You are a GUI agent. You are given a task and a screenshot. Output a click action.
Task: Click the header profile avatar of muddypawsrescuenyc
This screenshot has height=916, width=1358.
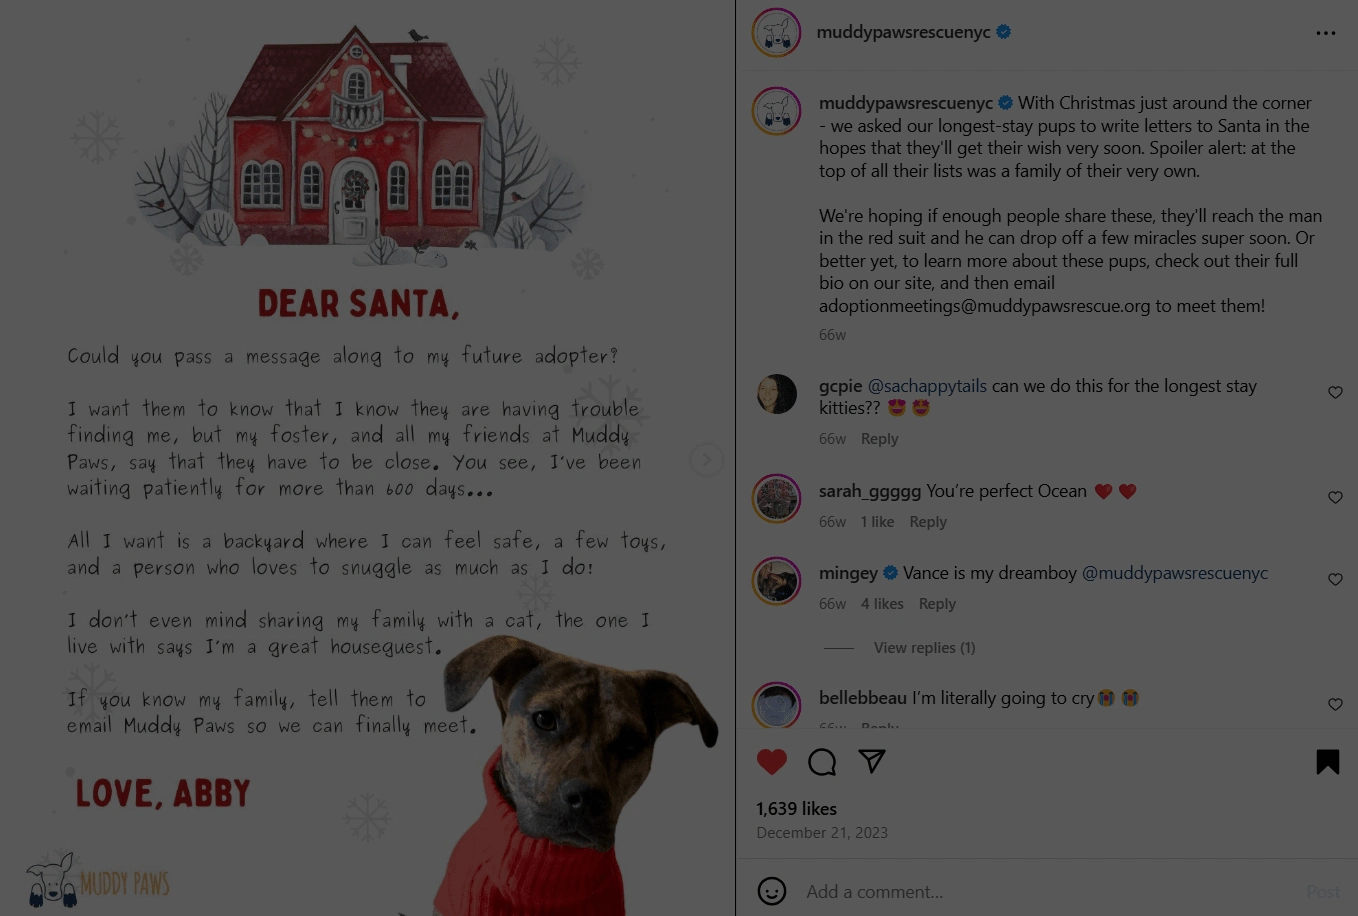(x=777, y=33)
